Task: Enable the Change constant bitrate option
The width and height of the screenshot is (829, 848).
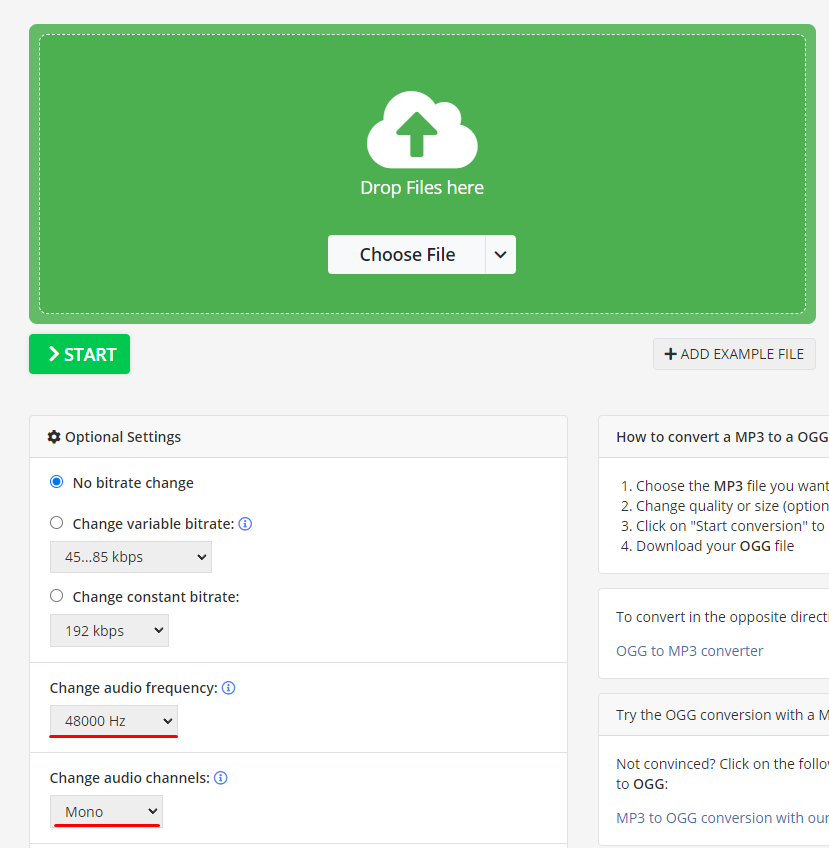Action: click(x=56, y=596)
